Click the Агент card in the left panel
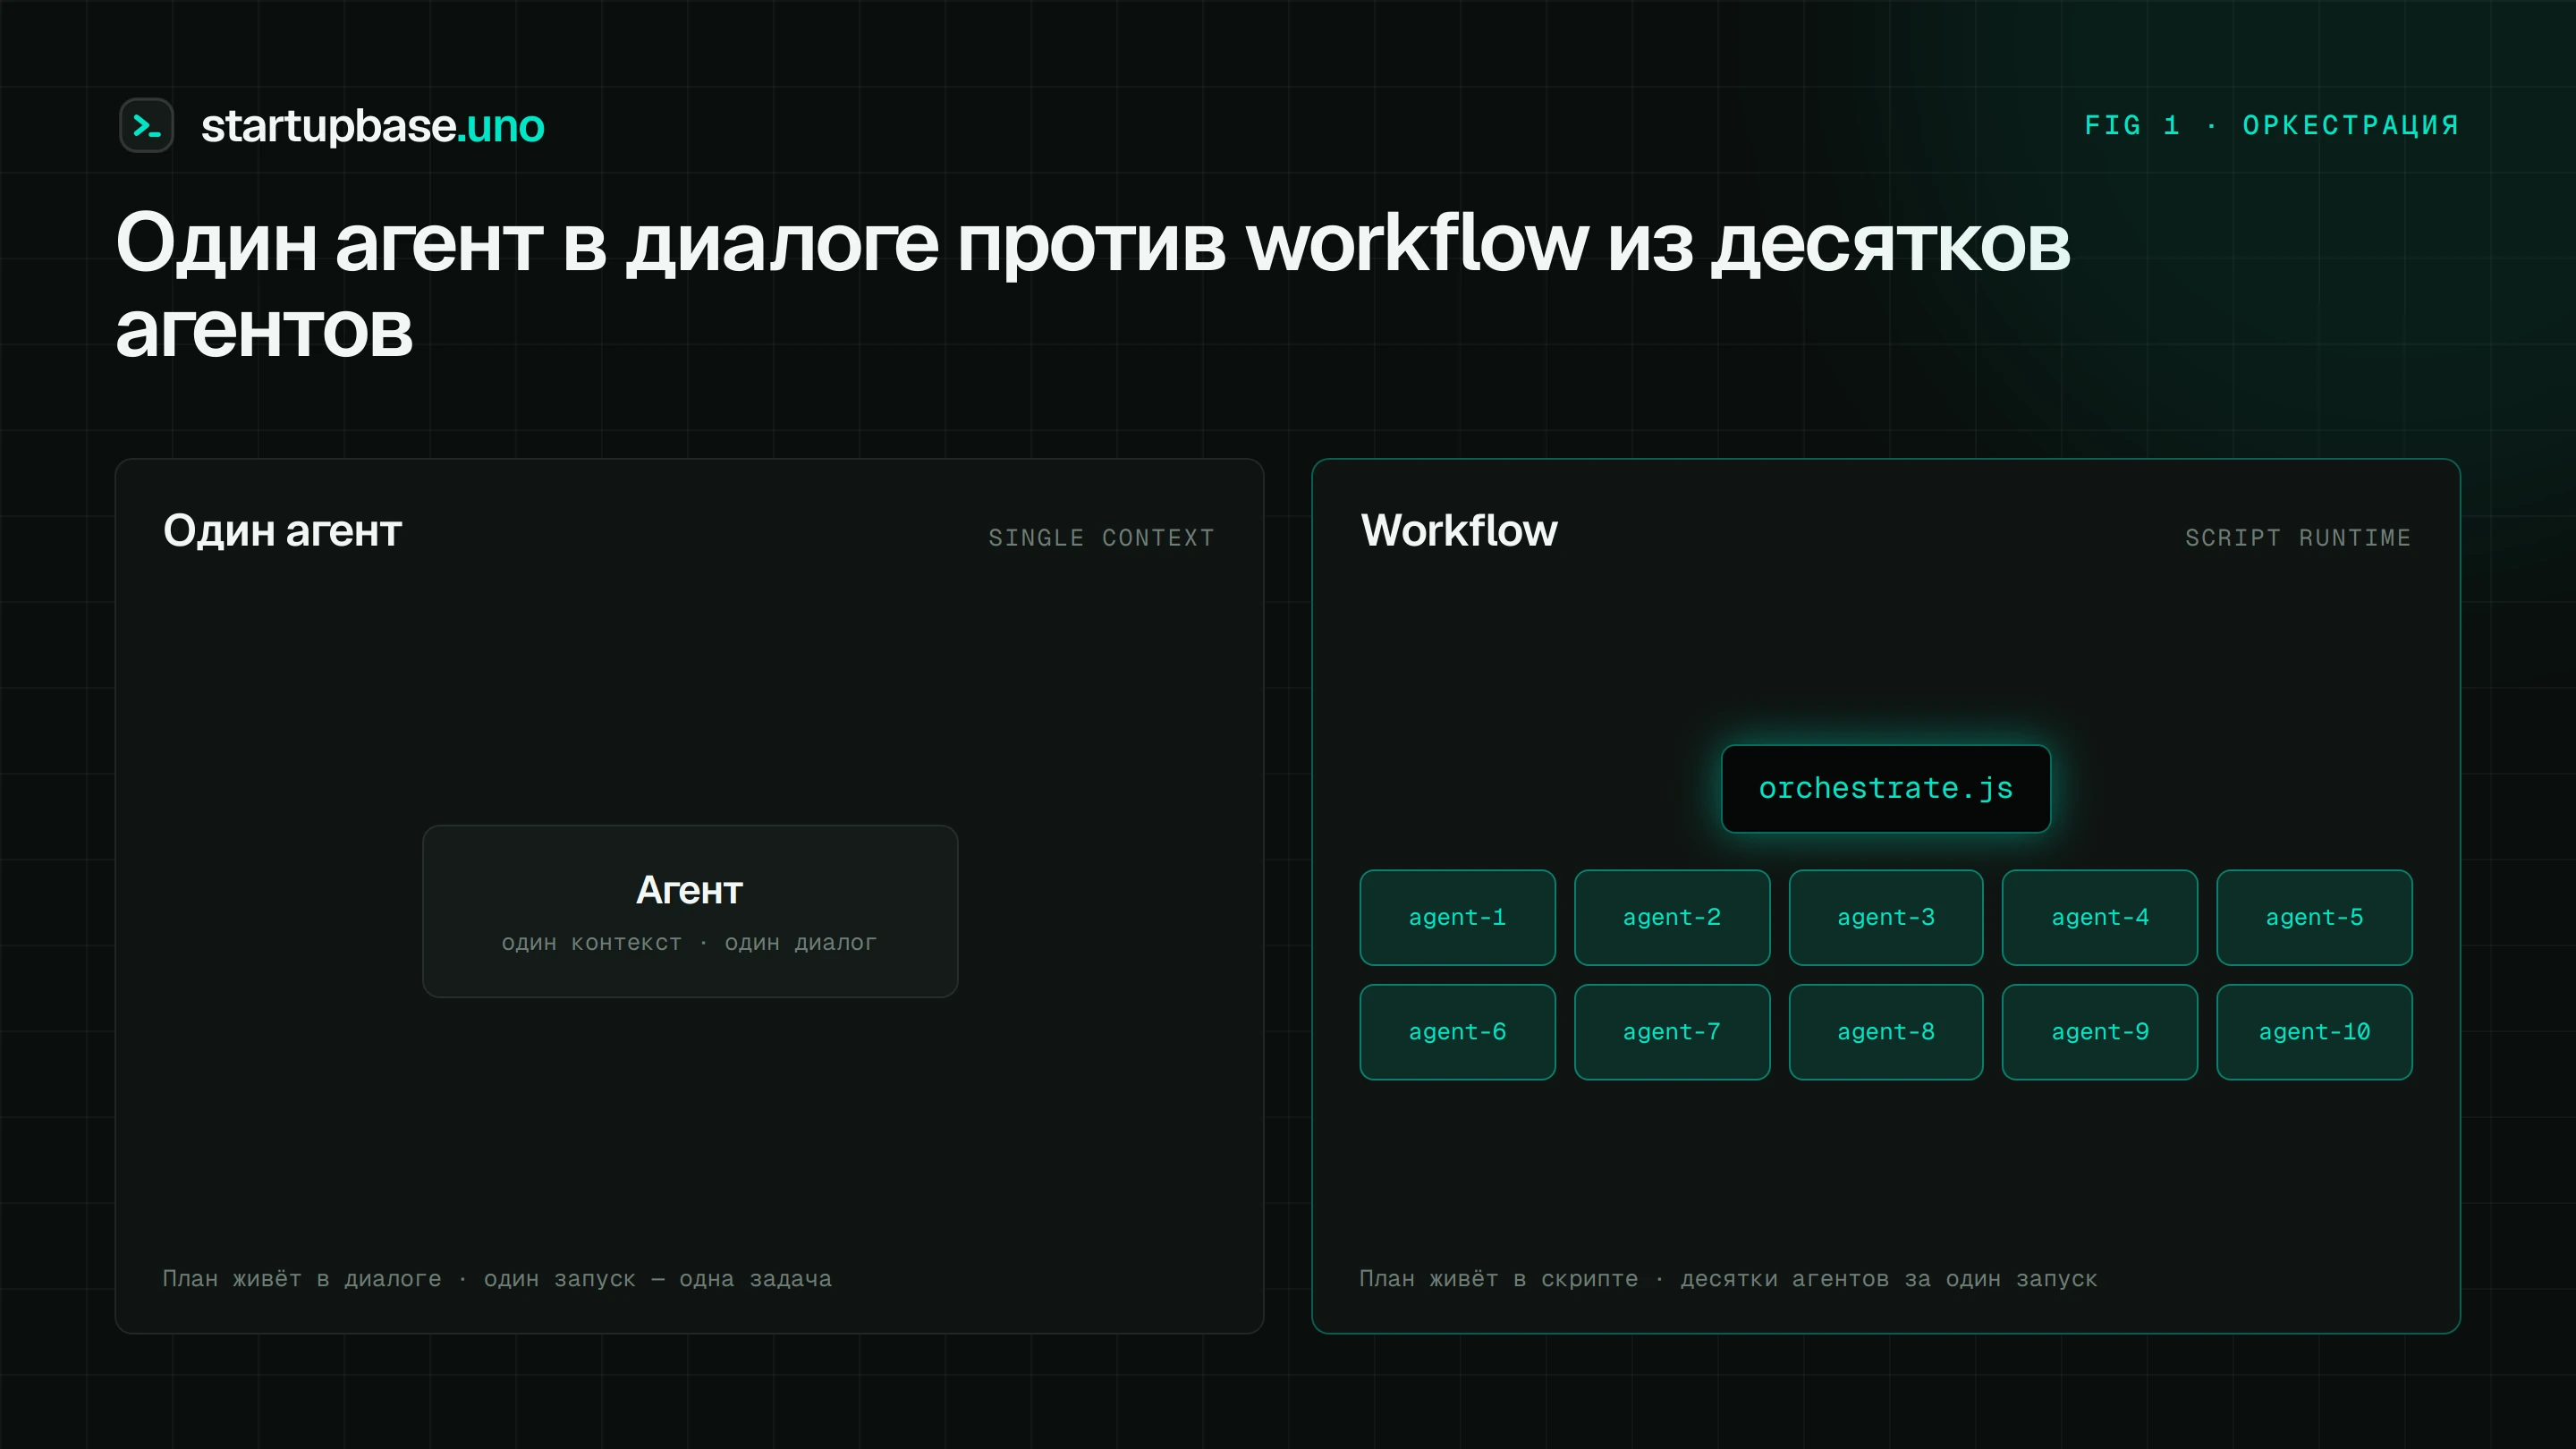The image size is (2576, 1449). (690, 911)
